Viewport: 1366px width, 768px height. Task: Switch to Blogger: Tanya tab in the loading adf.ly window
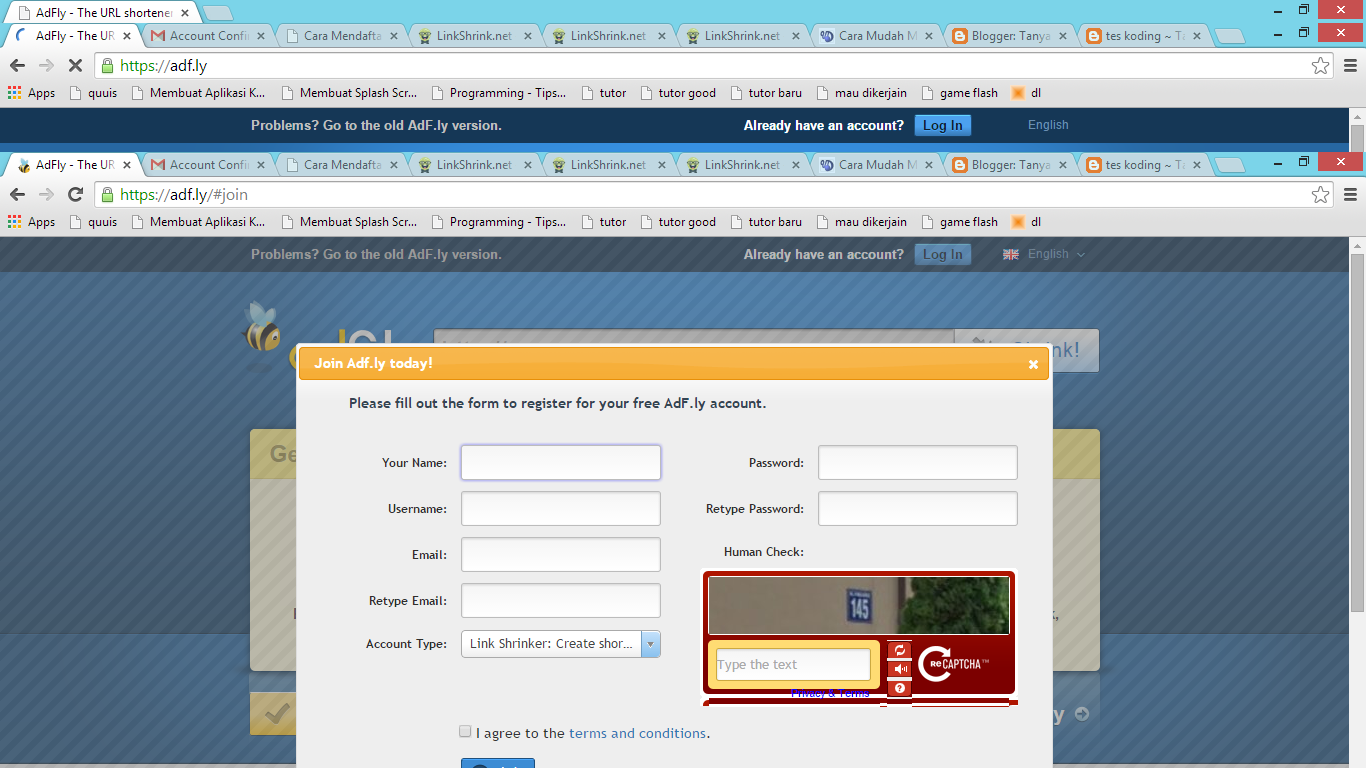(x=1010, y=36)
